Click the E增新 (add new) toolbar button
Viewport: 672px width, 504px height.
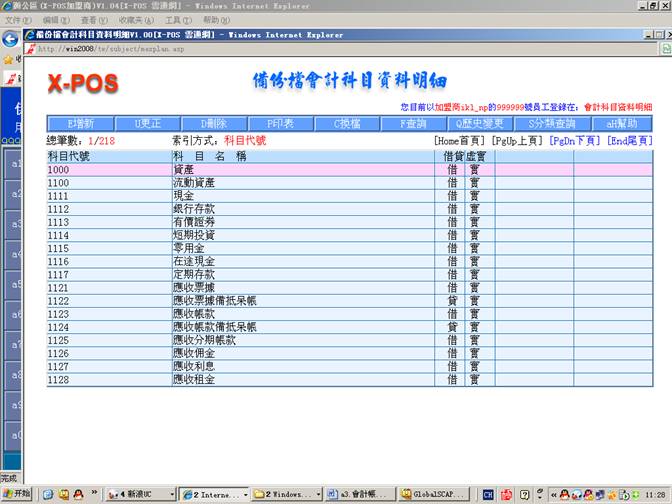[81, 124]
